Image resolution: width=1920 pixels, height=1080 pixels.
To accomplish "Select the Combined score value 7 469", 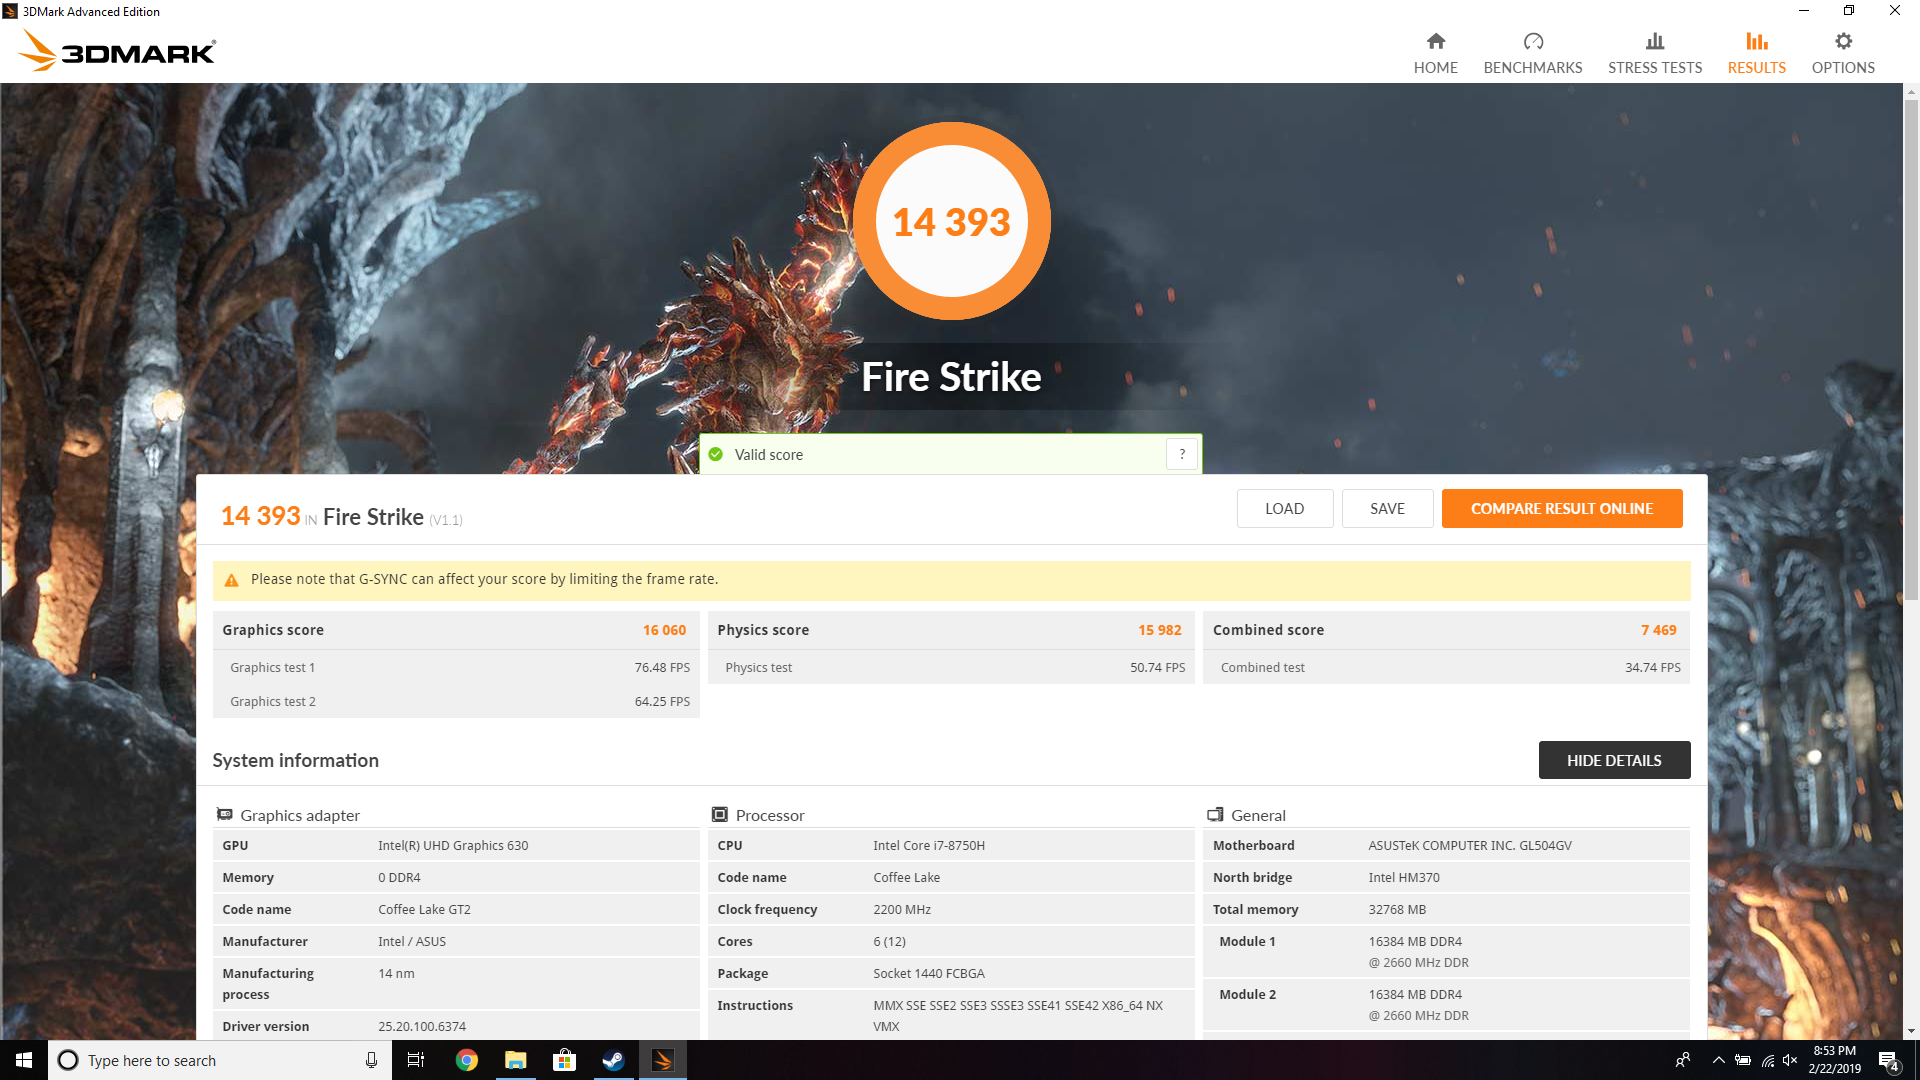I will 1658,630.
